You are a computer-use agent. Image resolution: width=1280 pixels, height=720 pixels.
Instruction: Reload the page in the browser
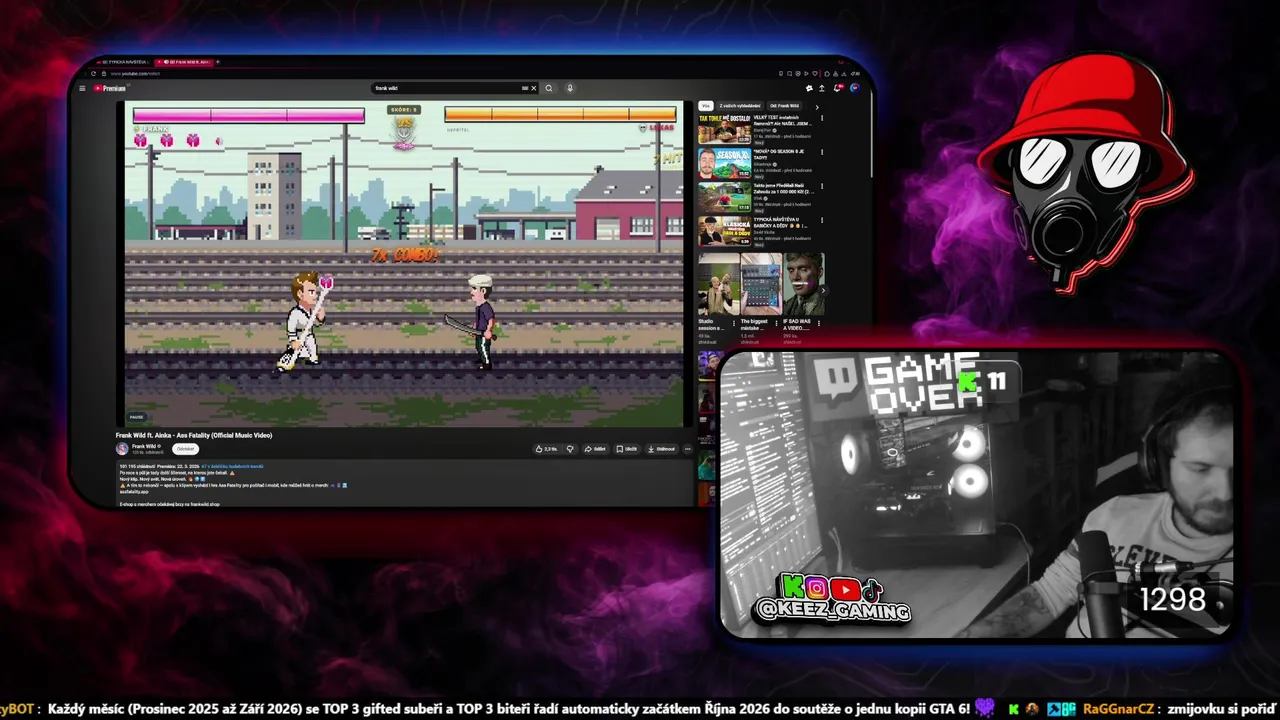(x=93, y=73)
